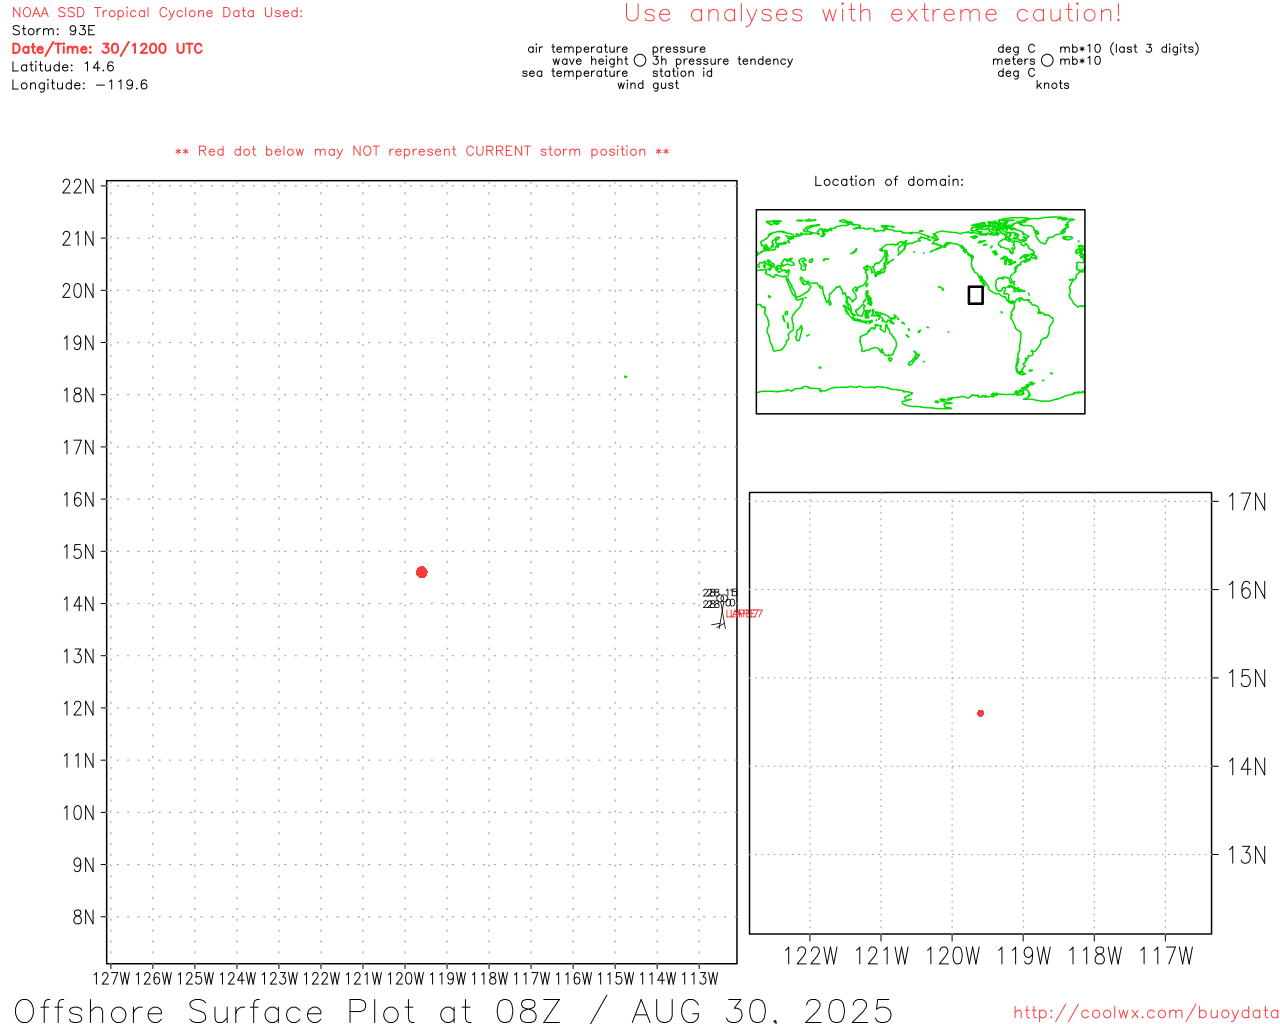The width and height of the screenshot is (1280, 1024).
Task: Click the buoy station plot cluster near 14N
Action: (721, 608)
